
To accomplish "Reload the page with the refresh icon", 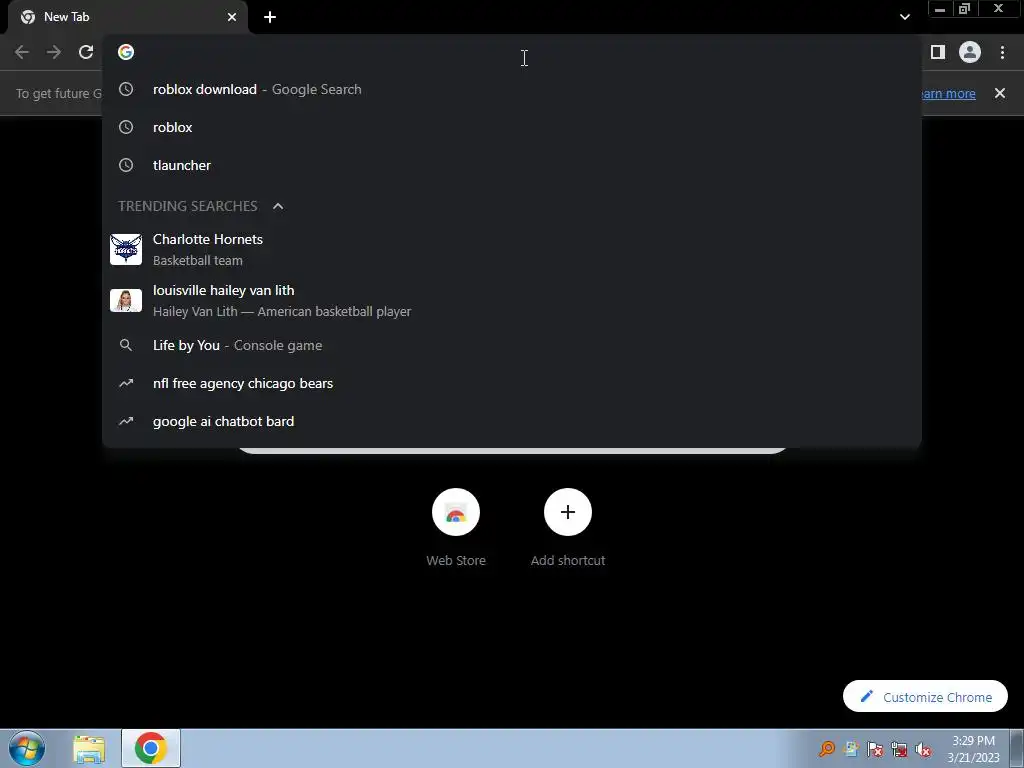I will point(86,52).
